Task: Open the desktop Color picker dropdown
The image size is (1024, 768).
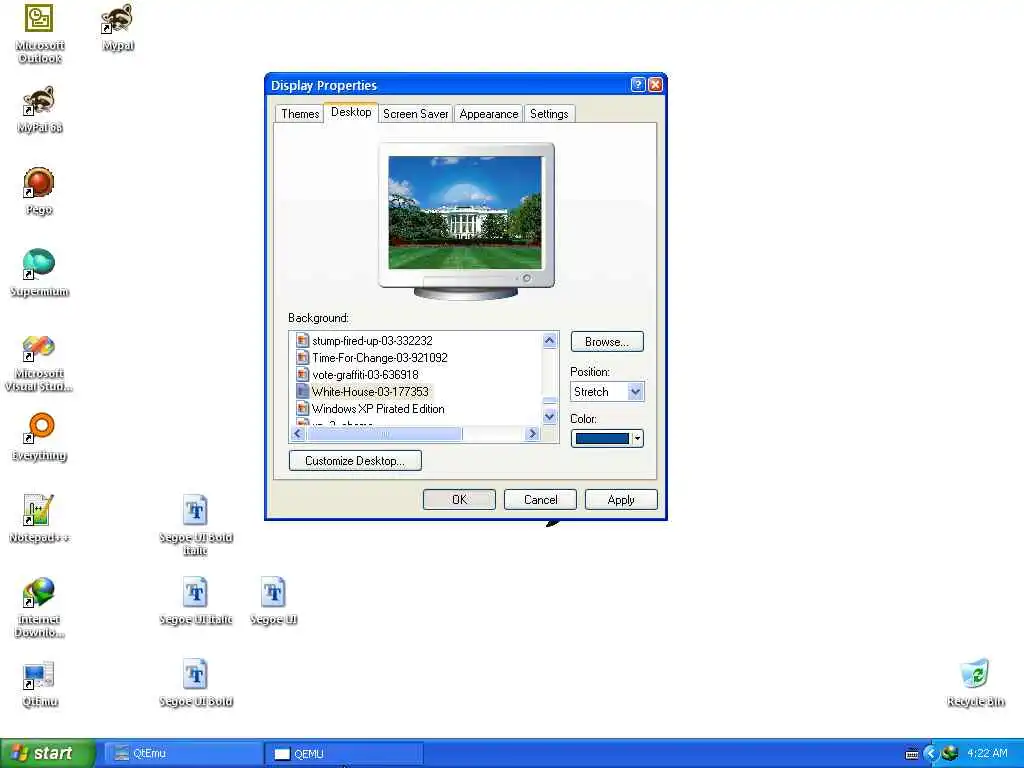Action: 607,438
